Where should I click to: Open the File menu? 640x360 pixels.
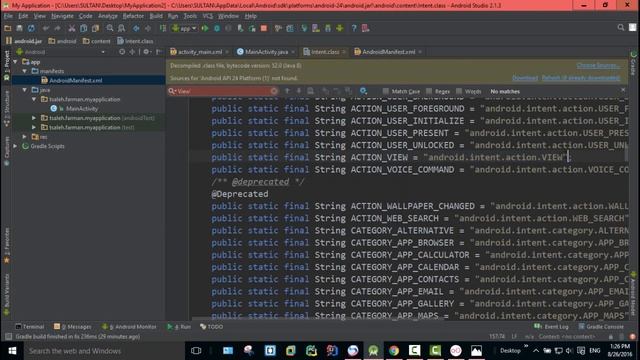click(x=8, y=16)
